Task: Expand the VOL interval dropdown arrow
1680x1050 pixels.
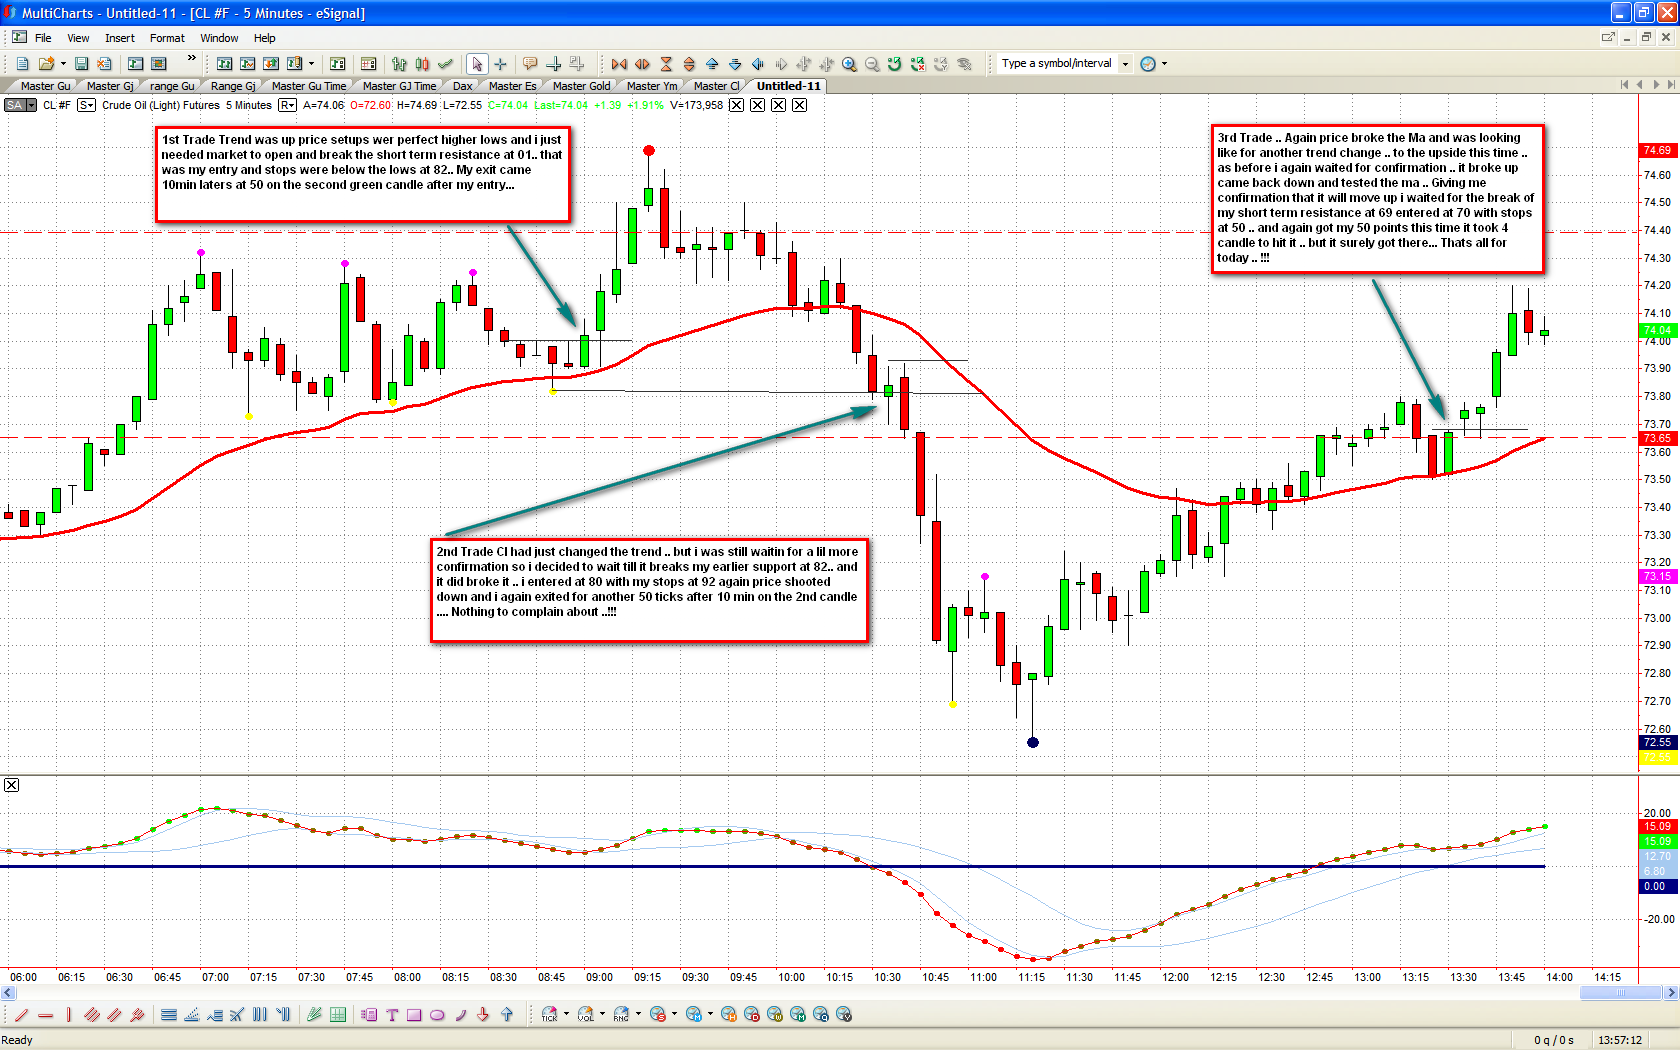Action: (x=603, y=1014)
